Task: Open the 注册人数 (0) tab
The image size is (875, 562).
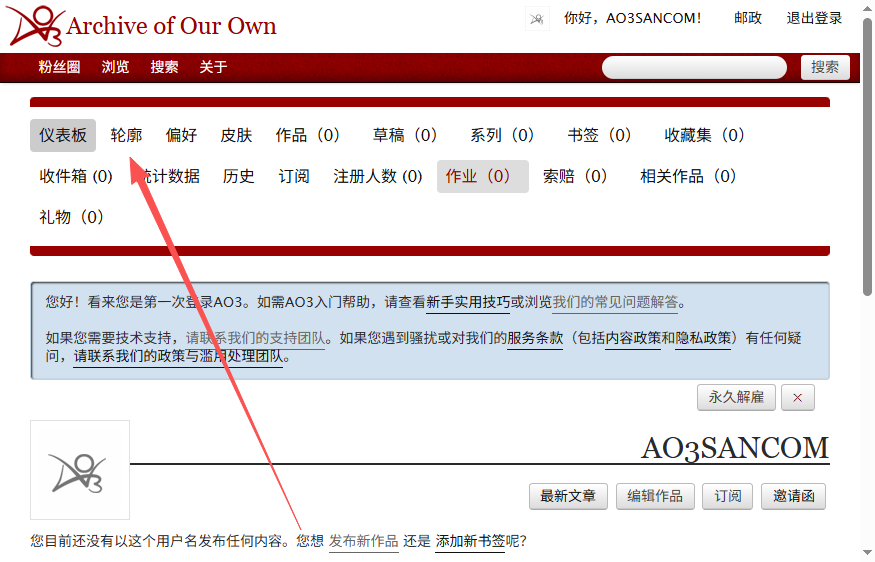Action: (378, 176)
